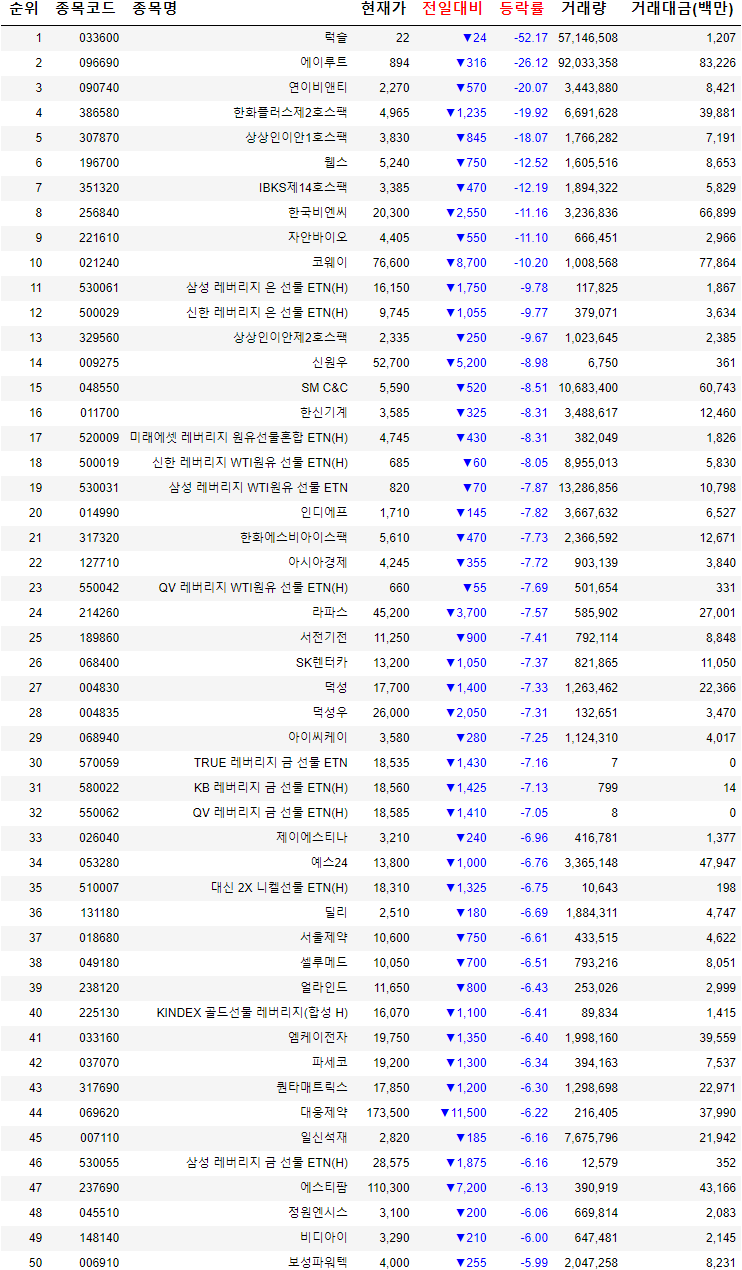
Task: Select stock name 예스24
Action: (x=330, y=863)
